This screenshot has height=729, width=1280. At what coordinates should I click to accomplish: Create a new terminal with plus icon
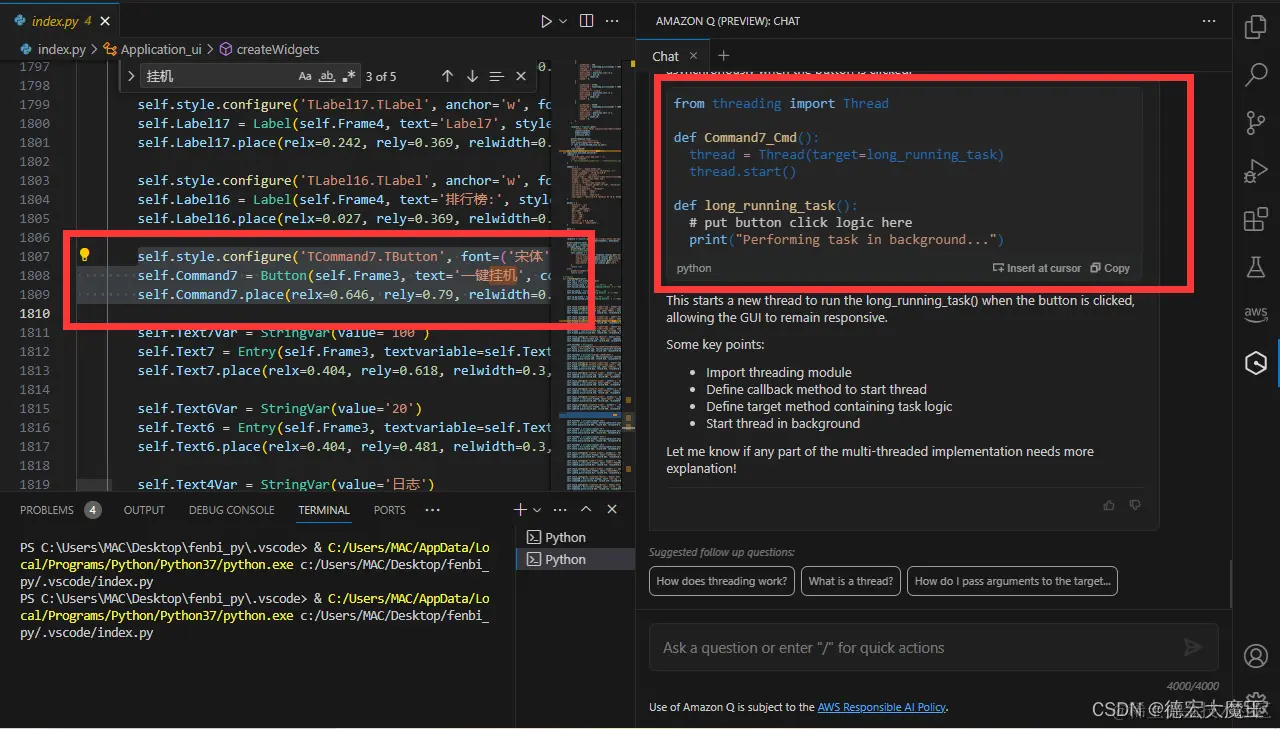(x=520, y=510)
